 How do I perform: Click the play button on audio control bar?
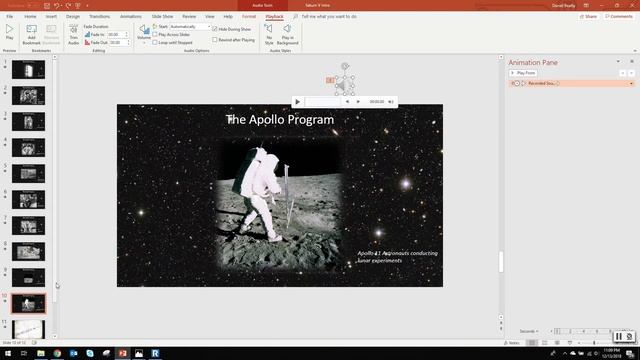[298, 102]
